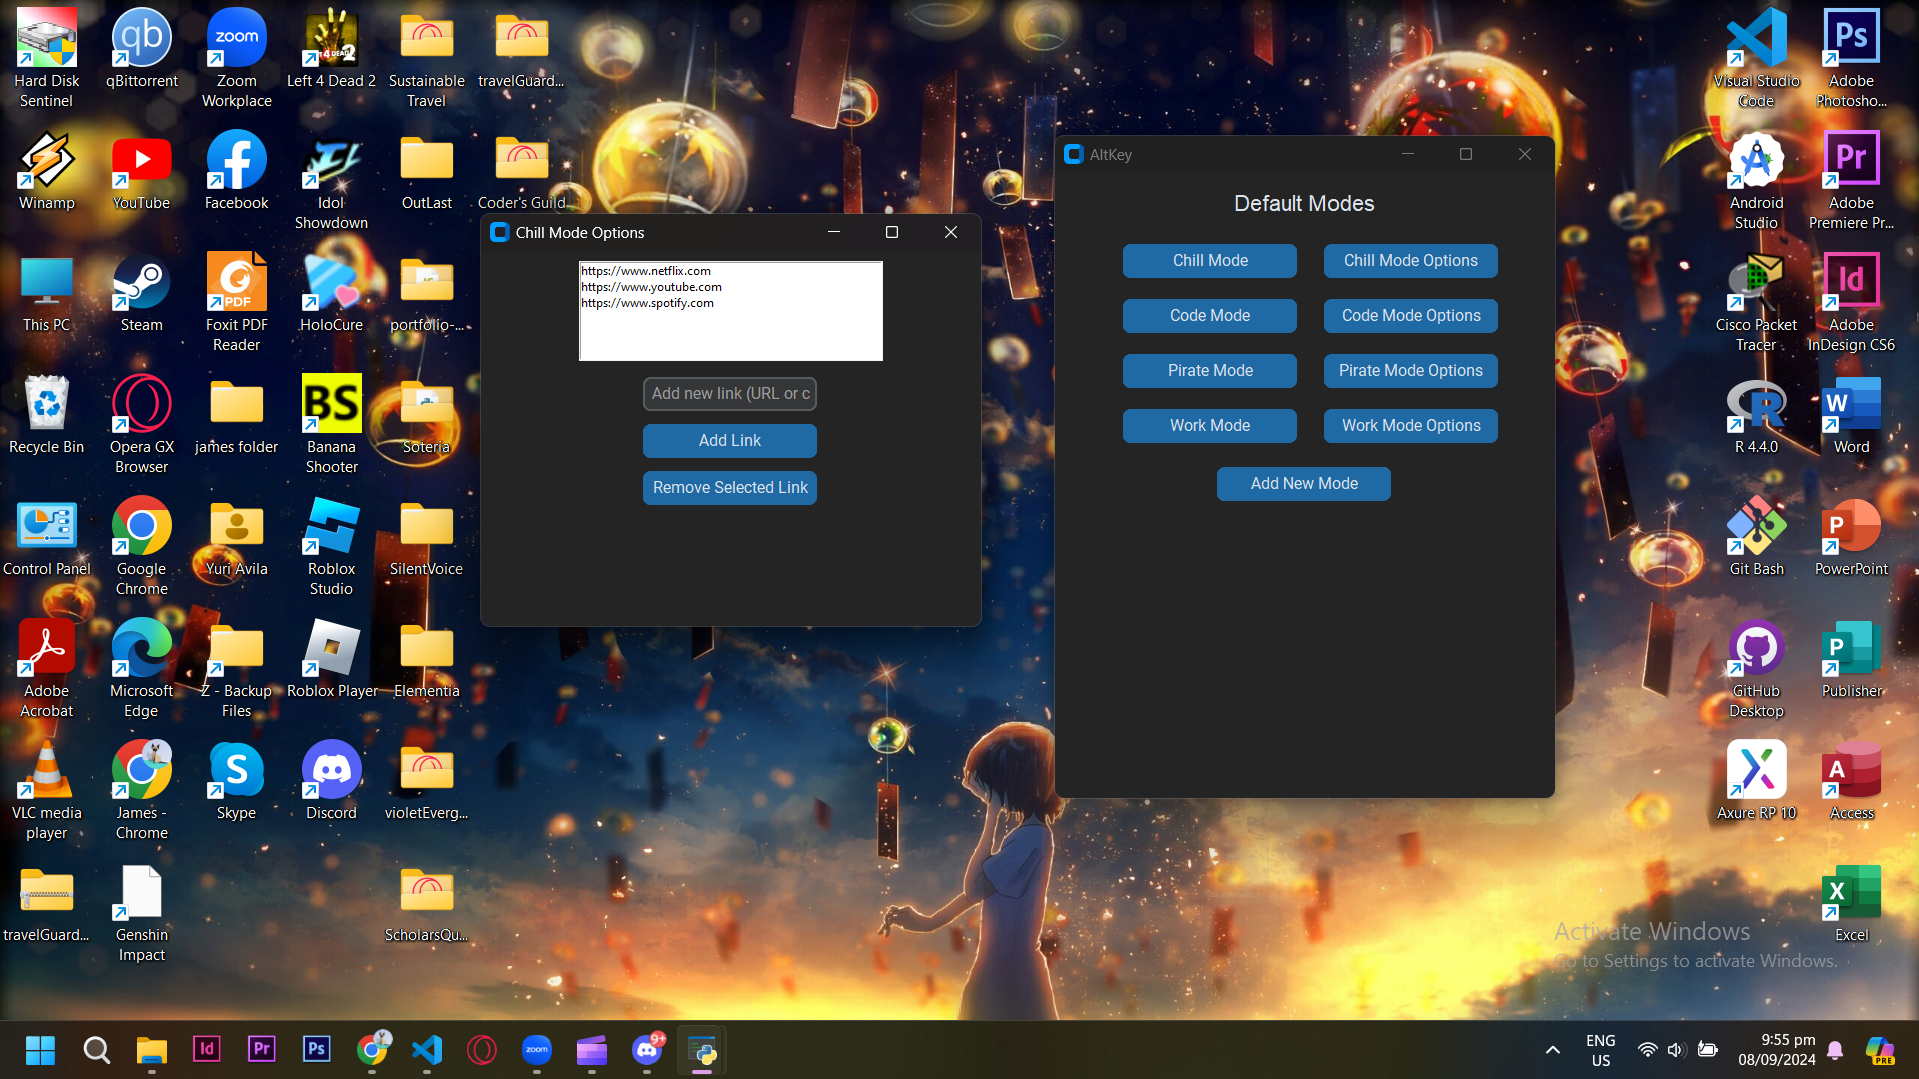Focus the Add new link input field

pyautogui.click(x=730, y=394)
